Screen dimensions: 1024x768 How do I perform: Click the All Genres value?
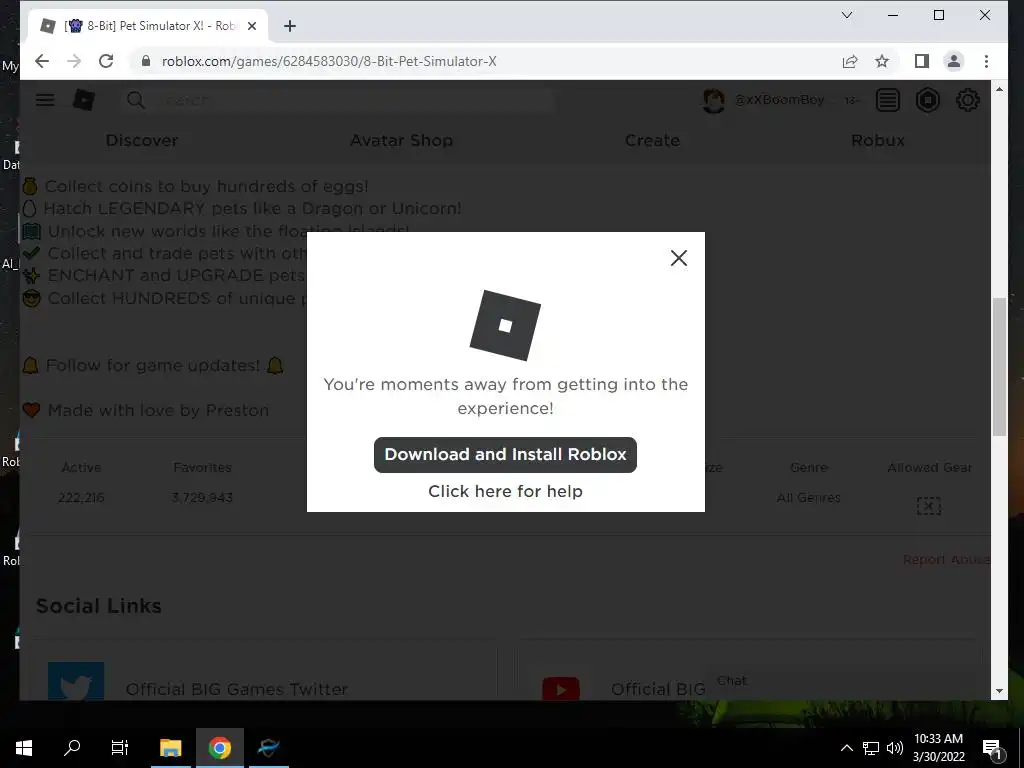[808, 498]
